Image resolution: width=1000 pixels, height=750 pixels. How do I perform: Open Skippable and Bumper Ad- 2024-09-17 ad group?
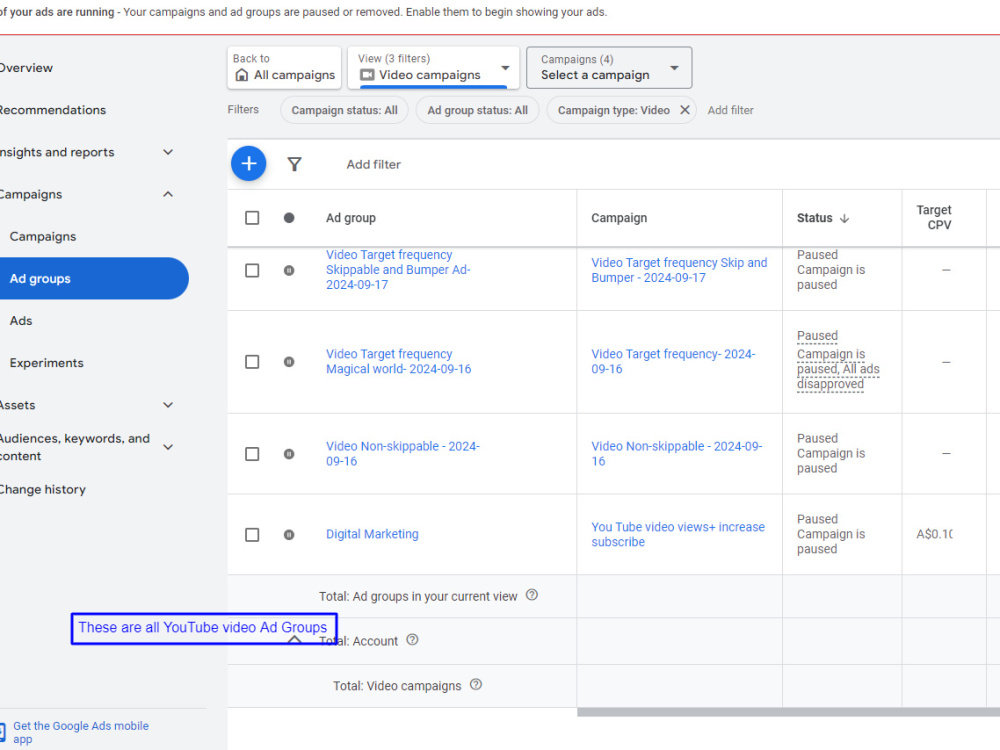398,270
